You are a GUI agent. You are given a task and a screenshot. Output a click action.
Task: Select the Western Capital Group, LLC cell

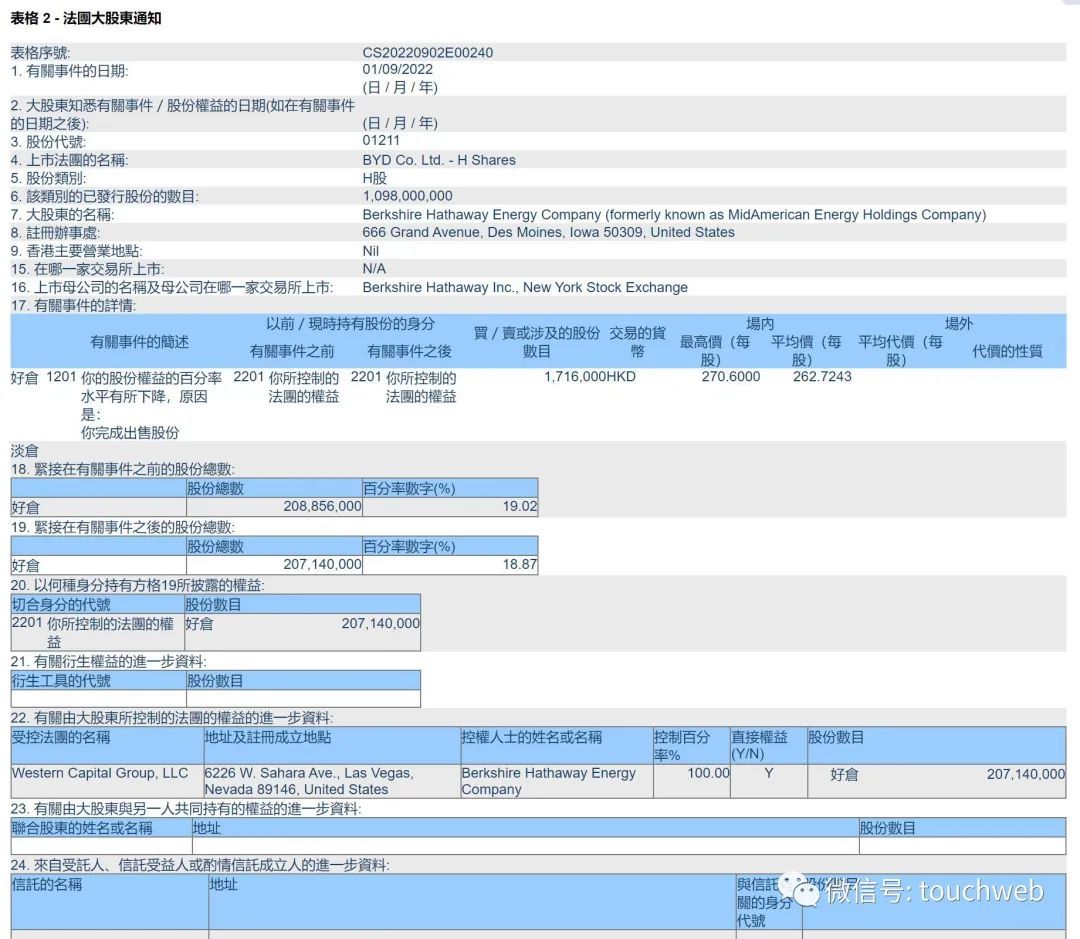(x=100, y=773)
